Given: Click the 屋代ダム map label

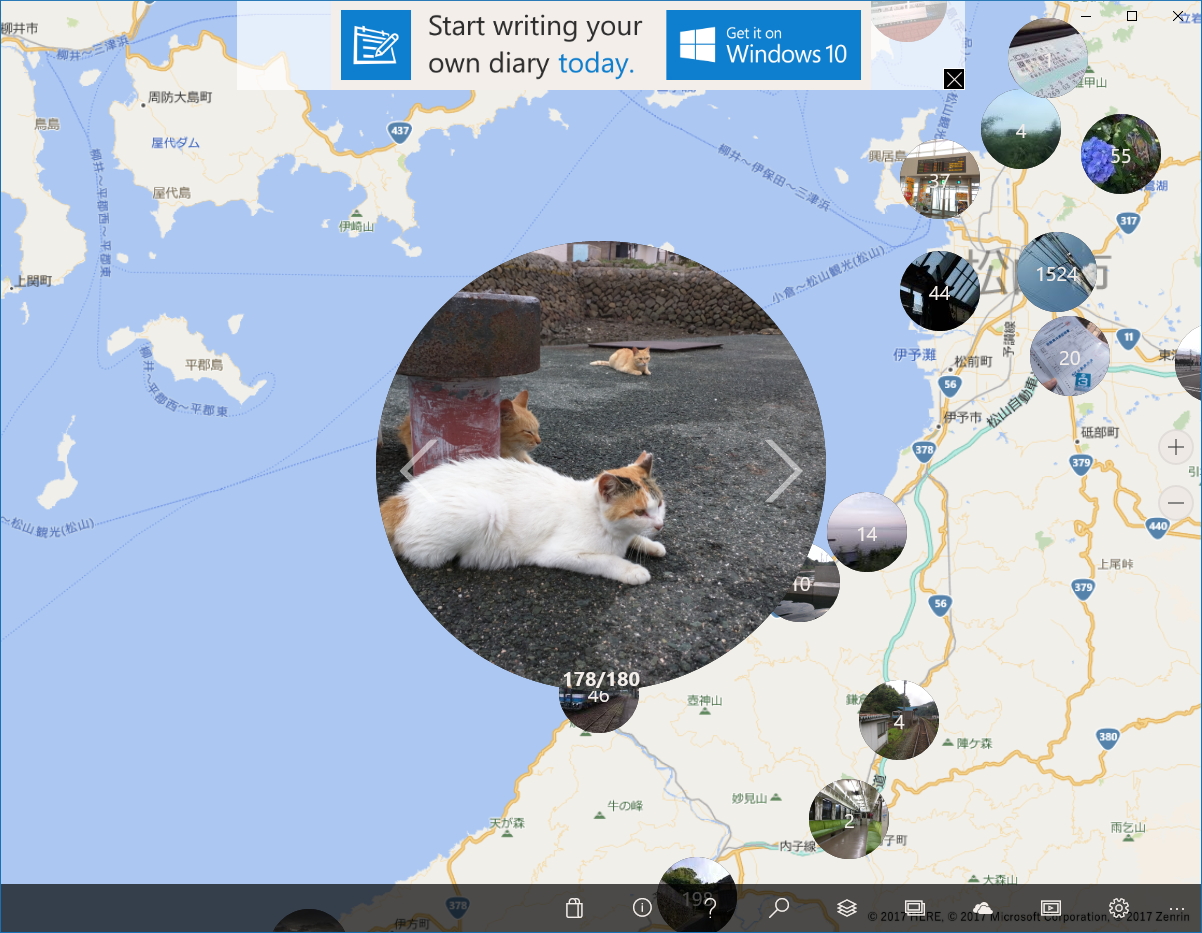Looking at the screenshot, I should (x=175, y=143).
